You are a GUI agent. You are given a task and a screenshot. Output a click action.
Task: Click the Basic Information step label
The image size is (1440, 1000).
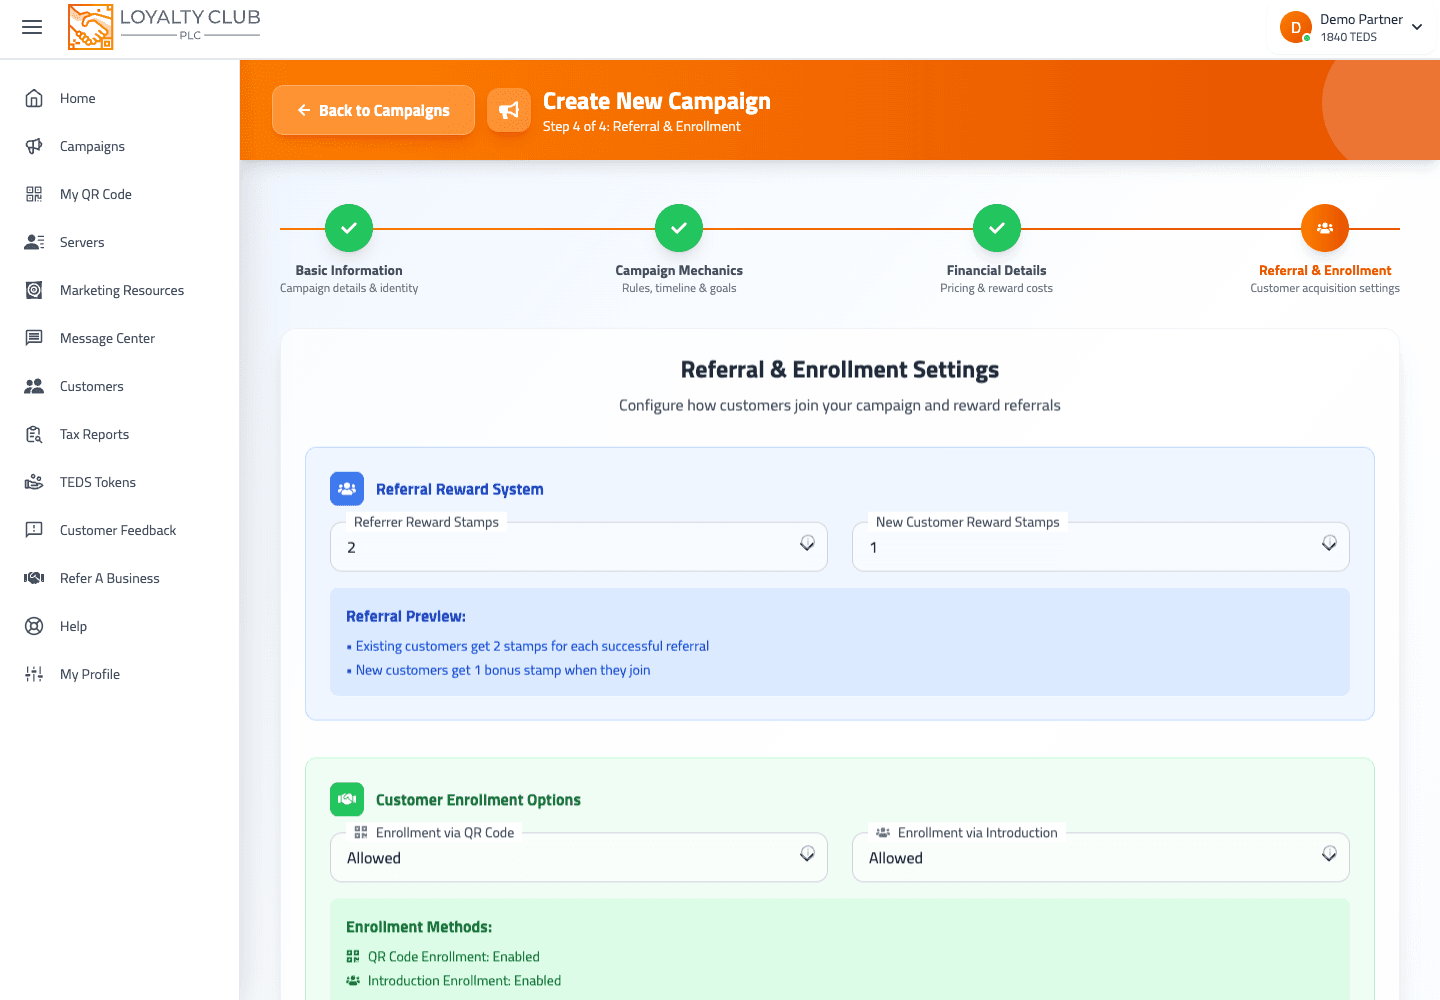(x=349, y=270)
